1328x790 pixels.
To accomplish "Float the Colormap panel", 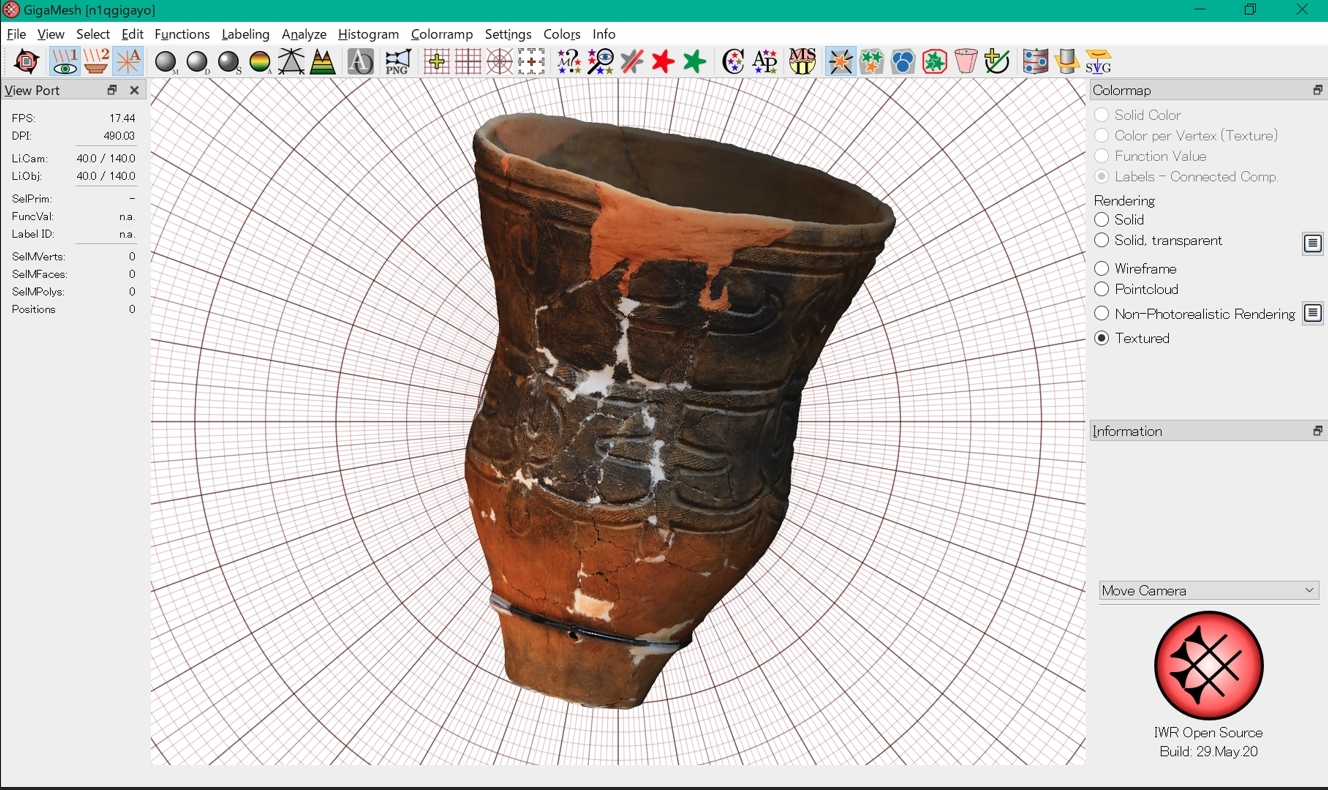I will point(1317,90).
